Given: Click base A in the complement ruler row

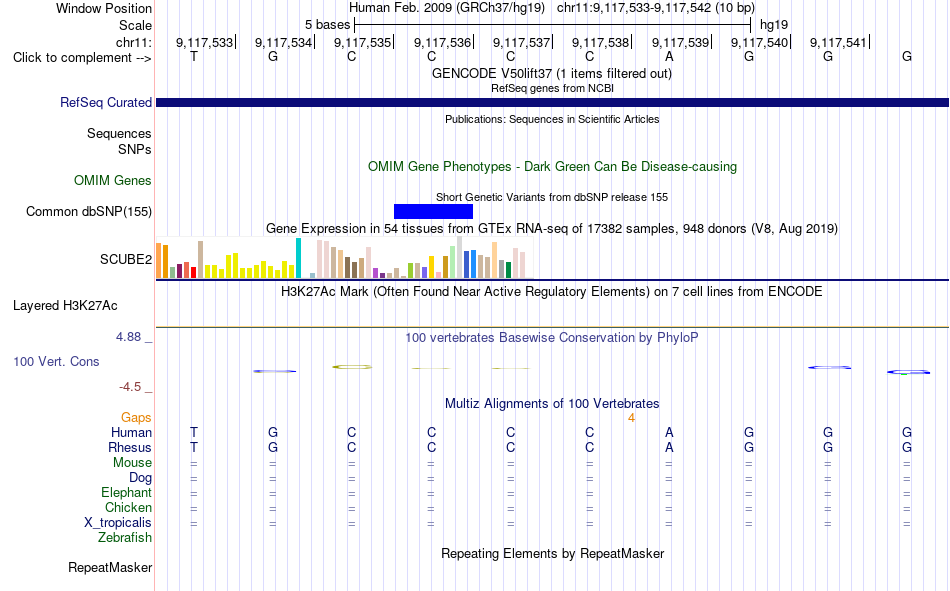Looking at the screenshot, I should [x=669, y=57].
